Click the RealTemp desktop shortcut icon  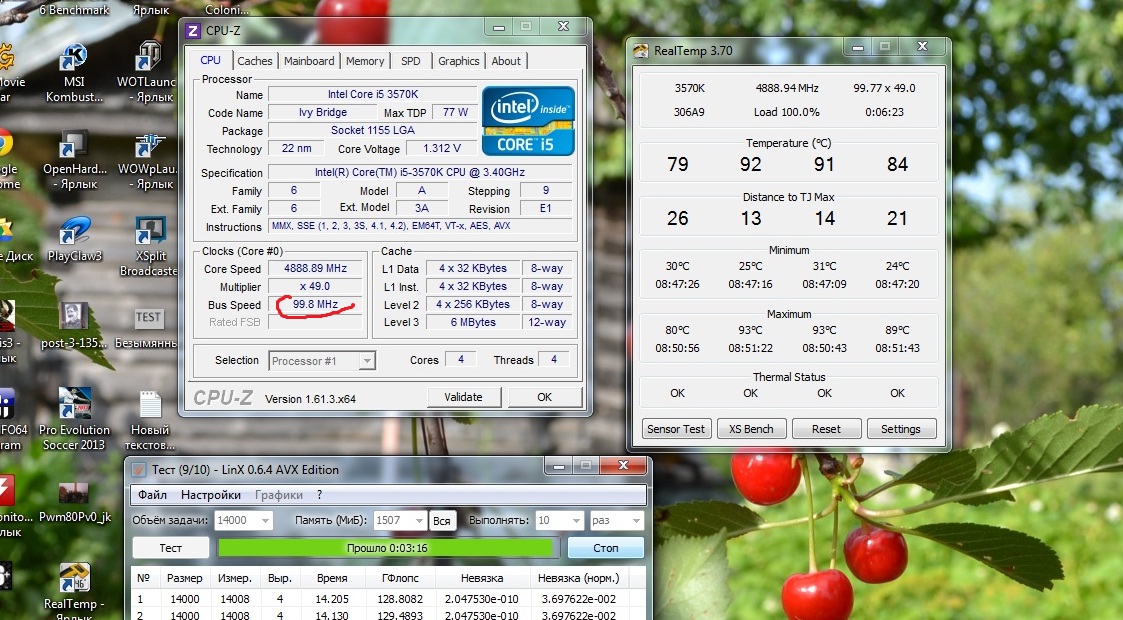pos(73,580)
